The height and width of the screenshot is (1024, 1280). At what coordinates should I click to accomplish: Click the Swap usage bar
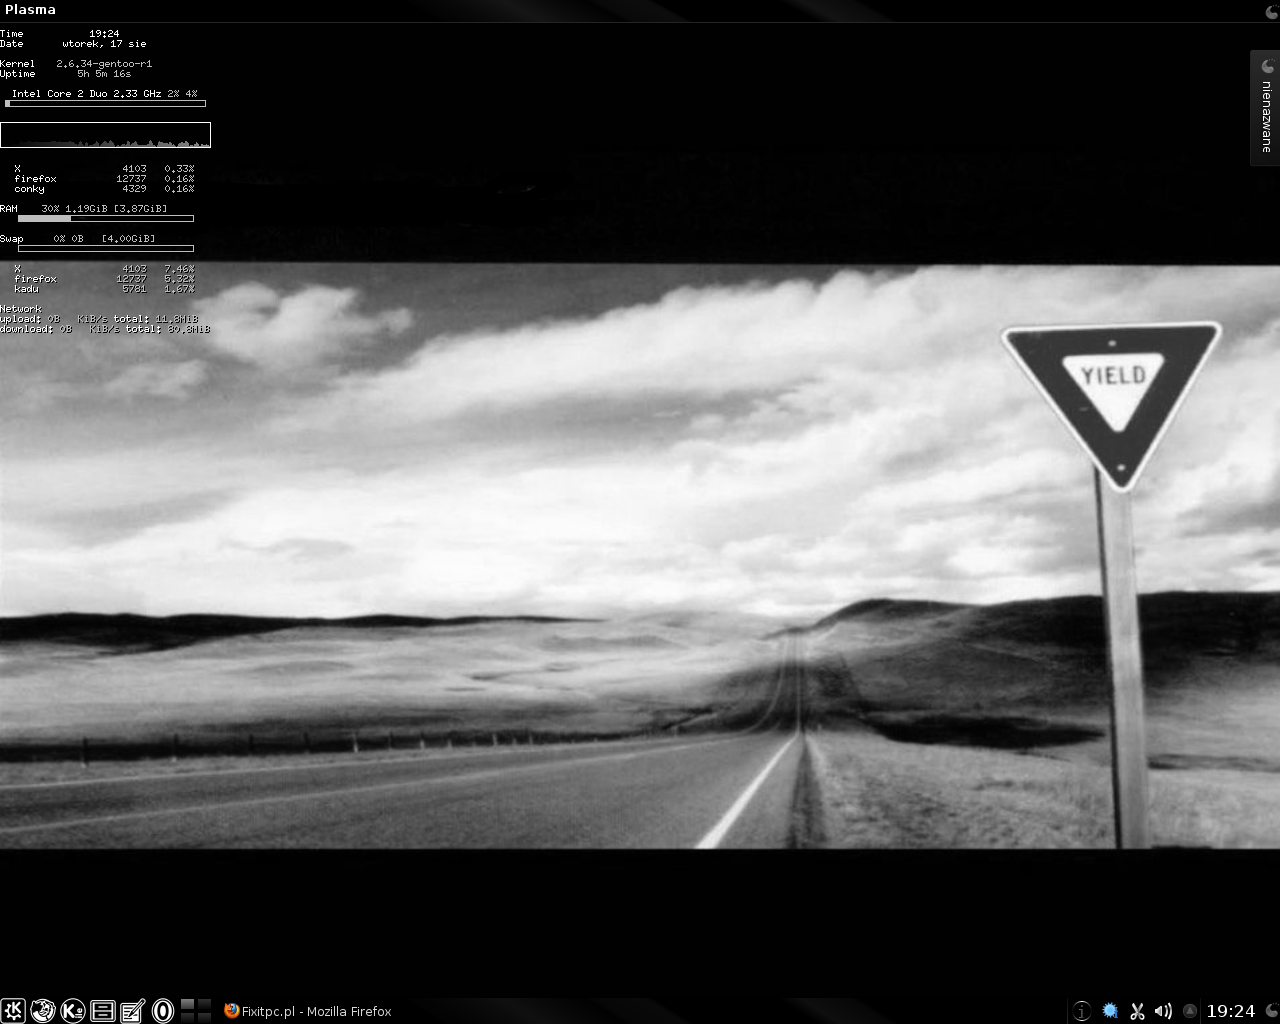coord(105,248)
